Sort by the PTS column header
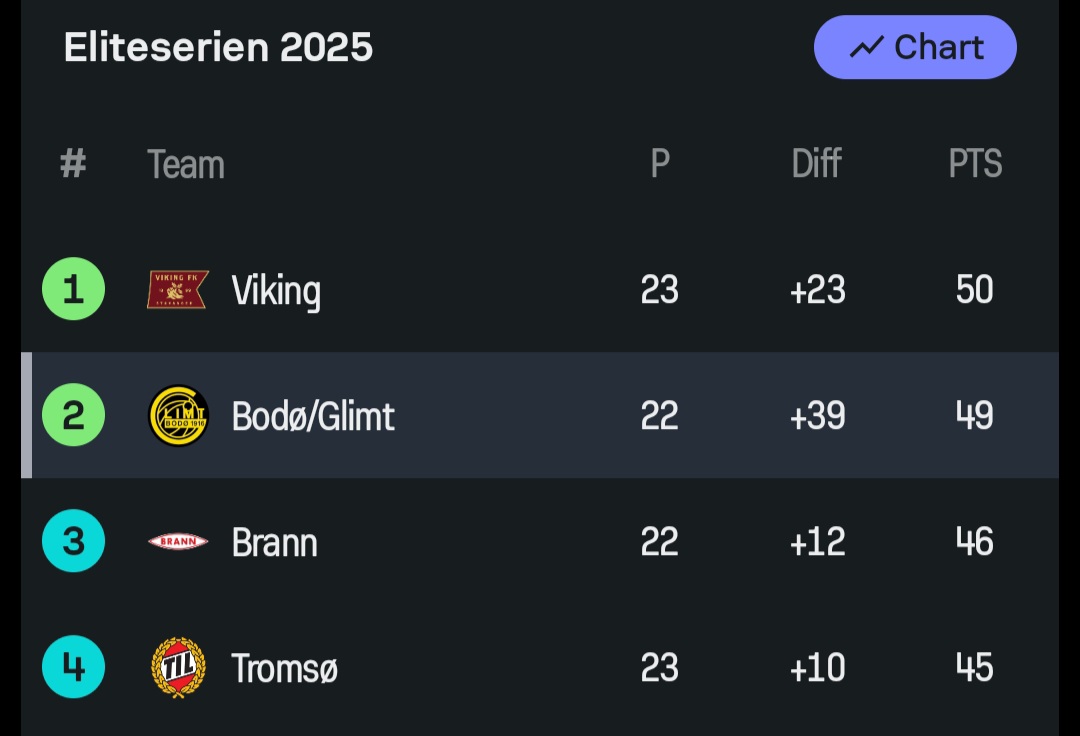Image resolution: width=1080 pixels, height=736 pixels. coord(975,164)
